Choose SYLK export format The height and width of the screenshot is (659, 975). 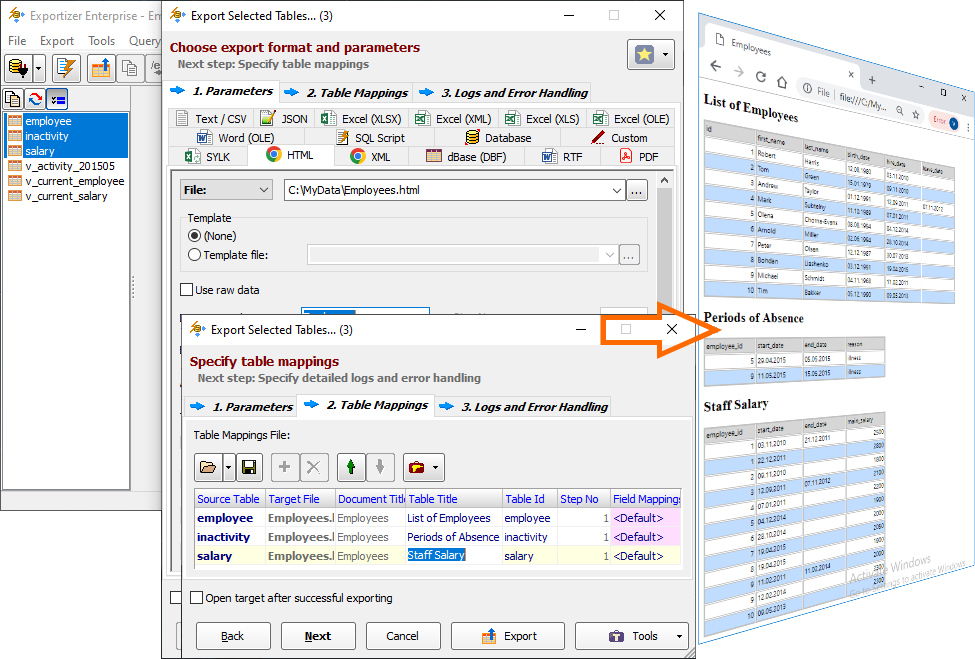(208, 157)
